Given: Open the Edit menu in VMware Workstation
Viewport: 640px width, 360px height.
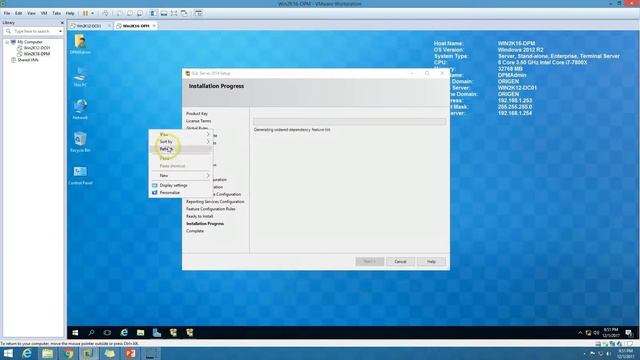Looking at the screenshot, I should point(19,13).
